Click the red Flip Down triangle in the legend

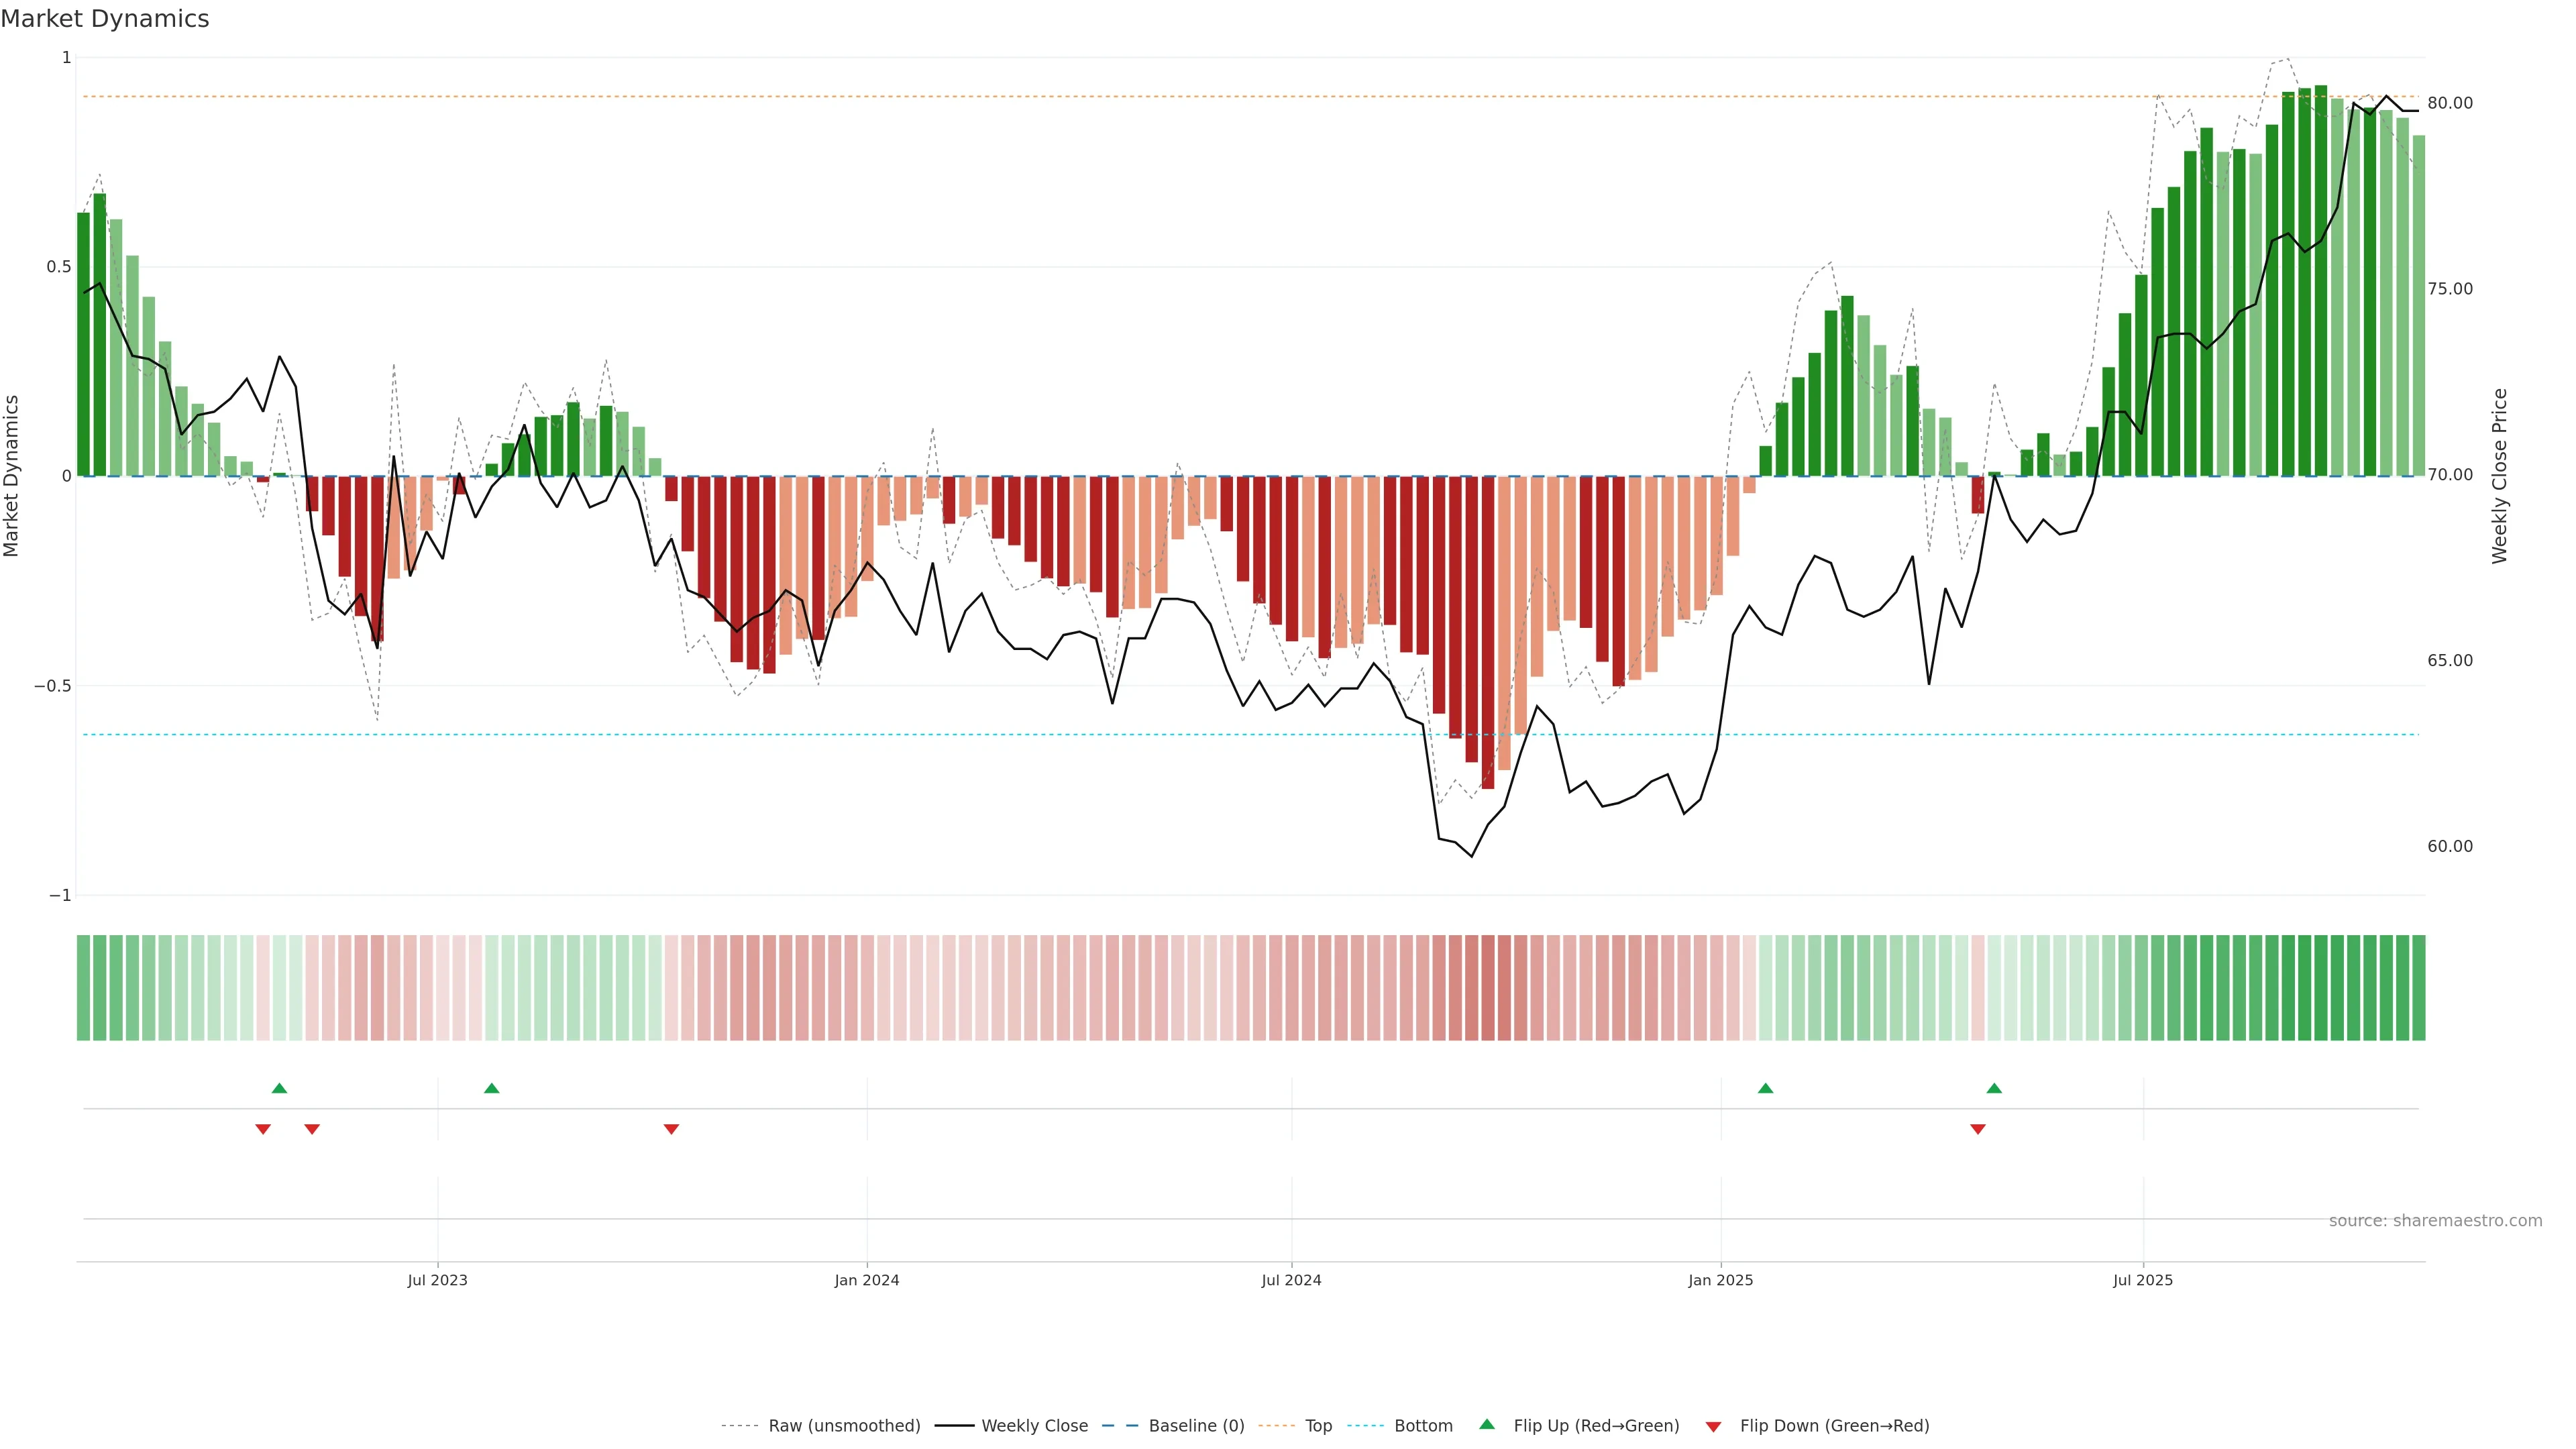(x=1713, y=1427)
